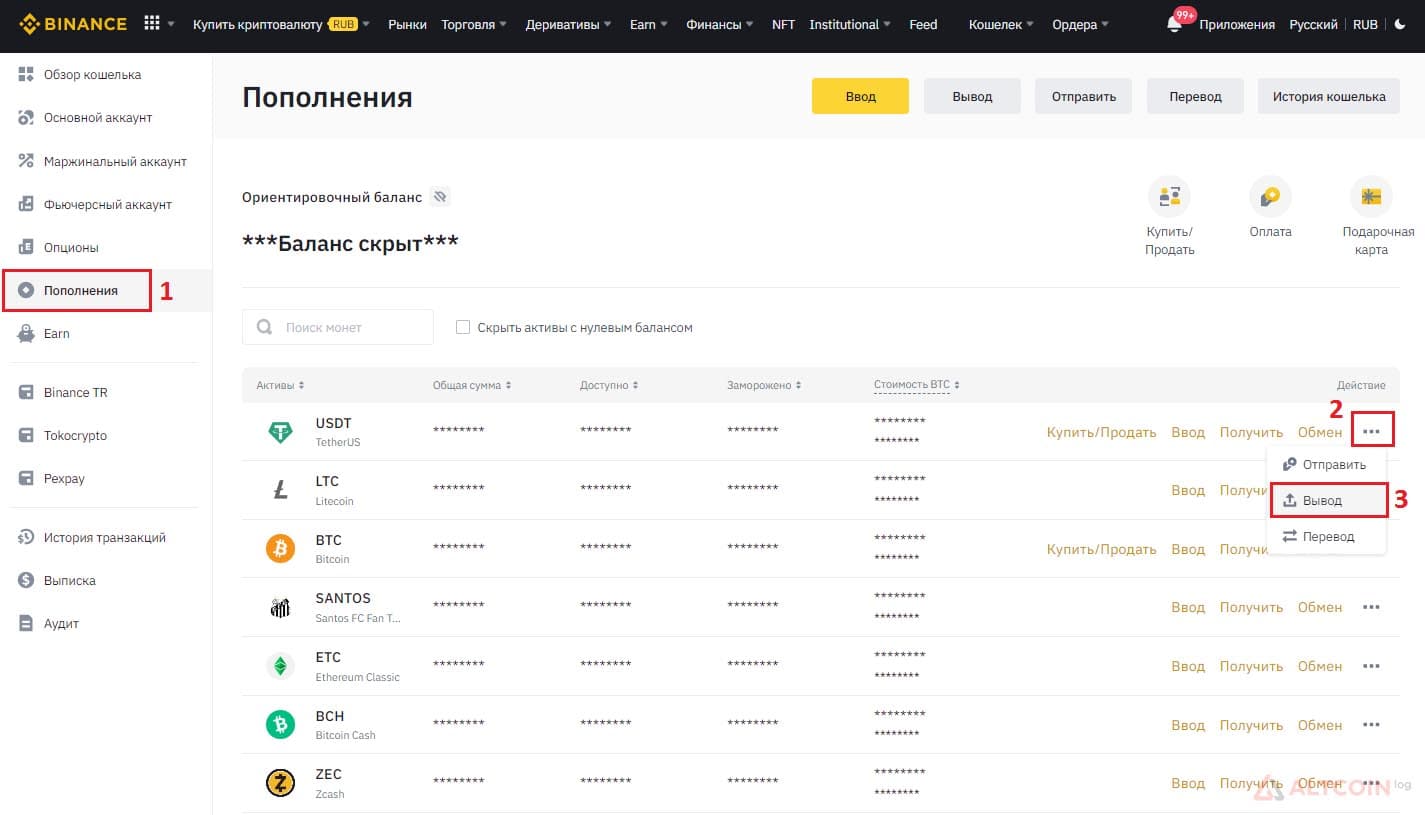Image resolution: width=1425 pixels, height=815 pixels.
Task: Click the SANTOS fan token icon
Action: [x=280, y=607]
